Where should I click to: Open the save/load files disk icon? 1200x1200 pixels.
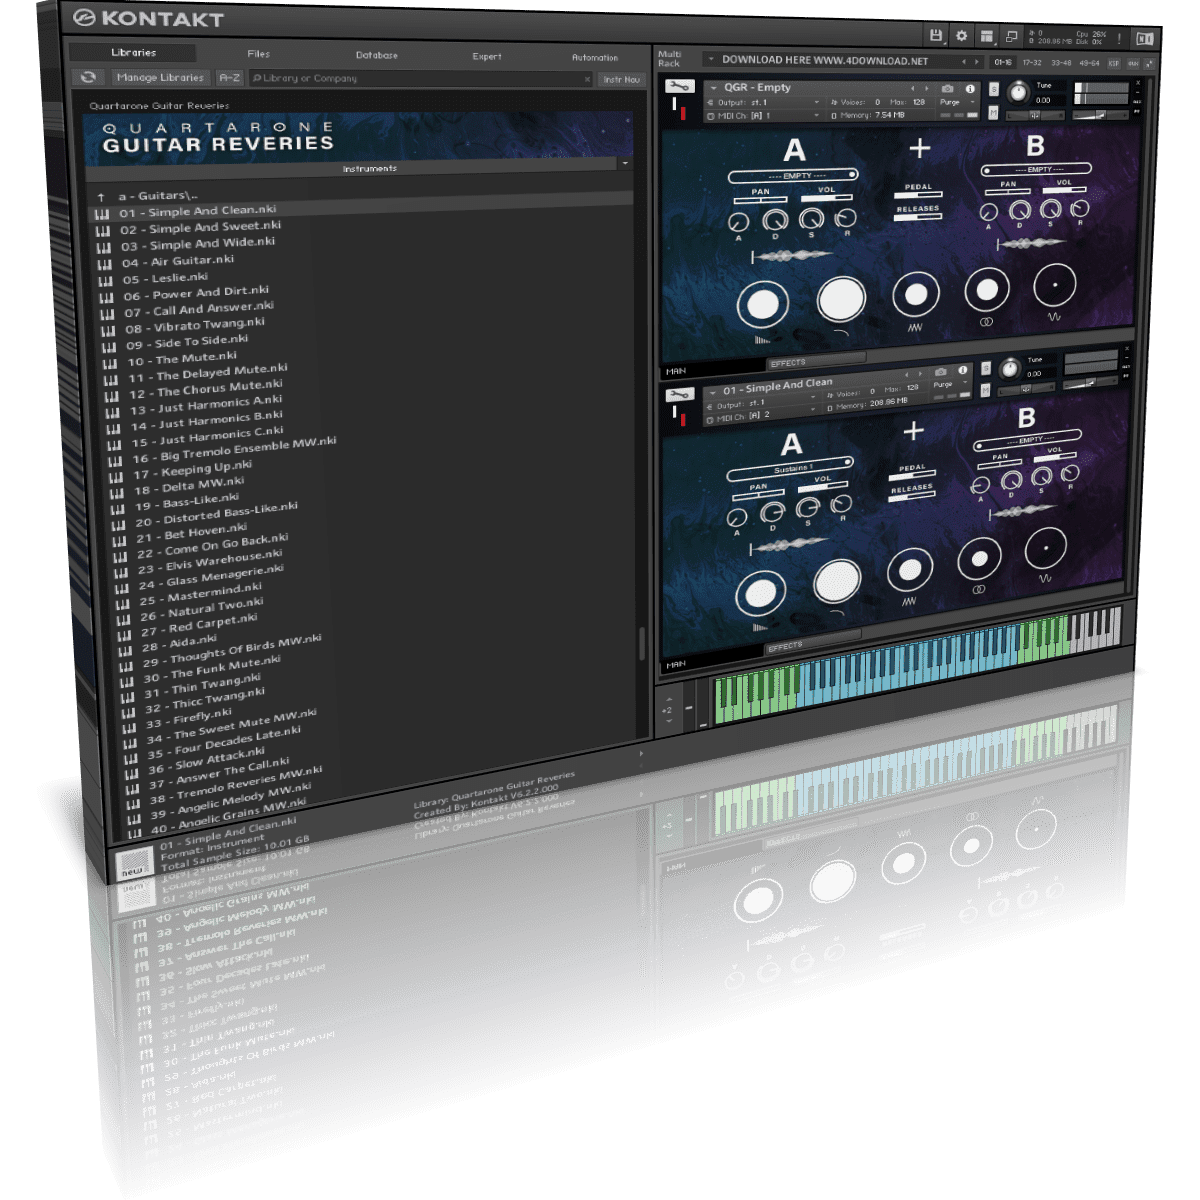935,35
